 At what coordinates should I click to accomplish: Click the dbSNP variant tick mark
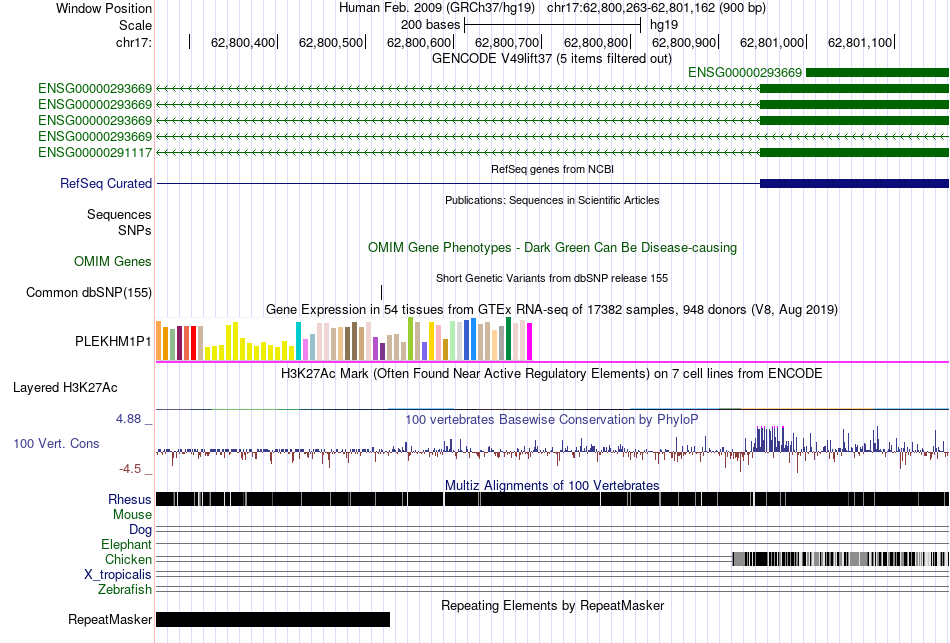[x=381, y=293]
